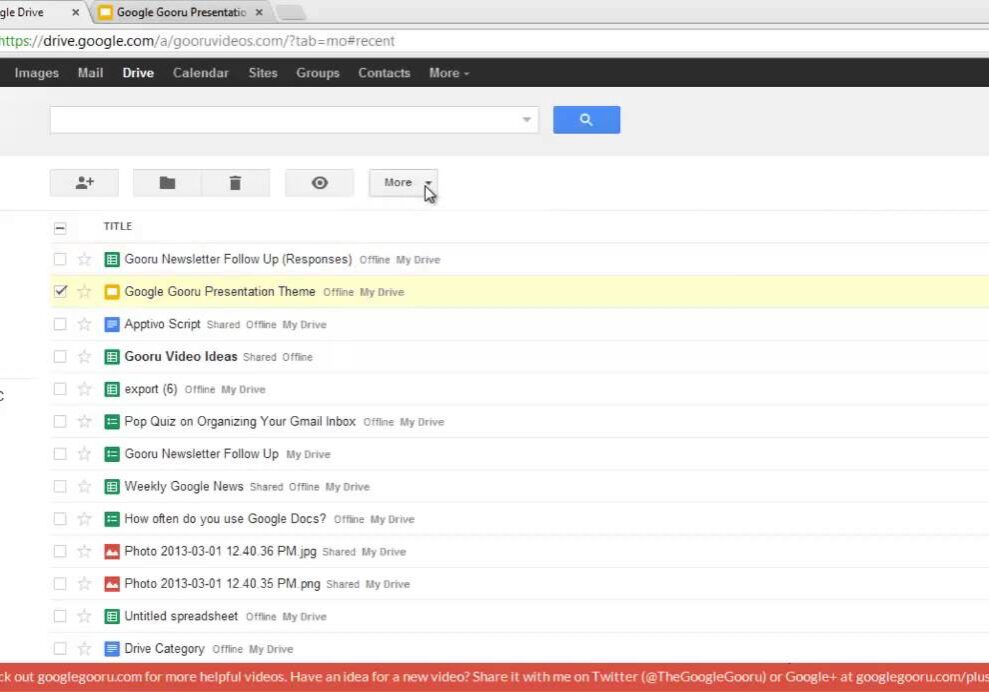989x692 pixels.
Task: Switch to the Google Drive browser tab
Action: pyautogui.click(x=39, y=12)
